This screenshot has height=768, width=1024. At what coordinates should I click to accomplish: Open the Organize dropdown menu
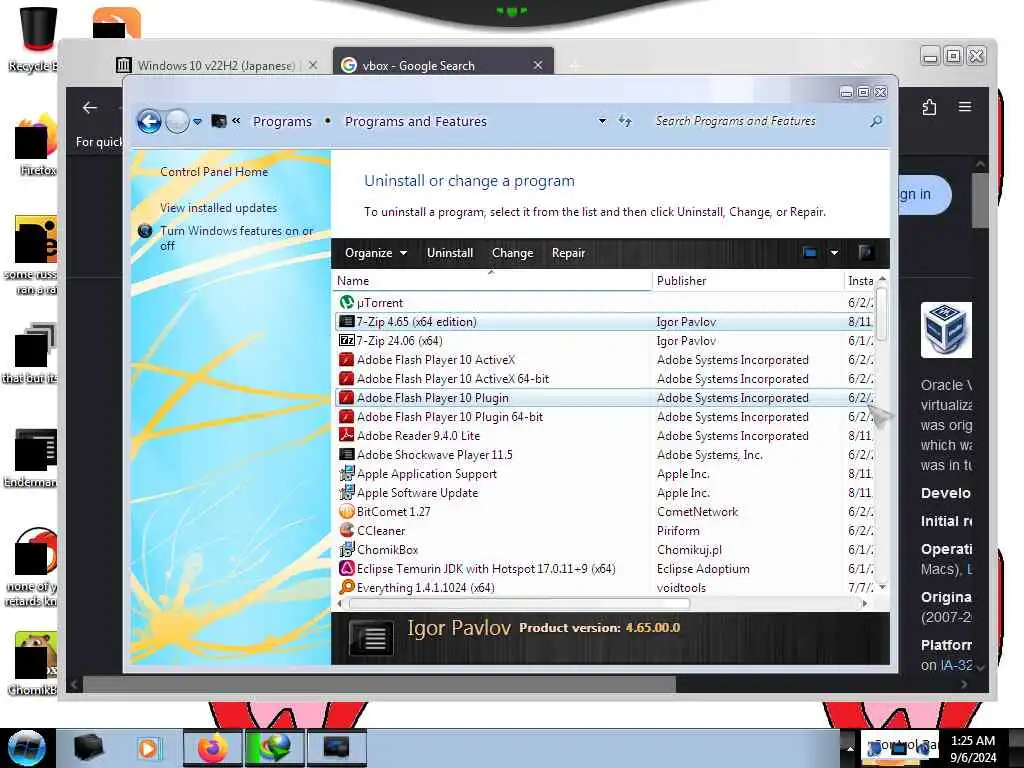[x=376, y=253]
